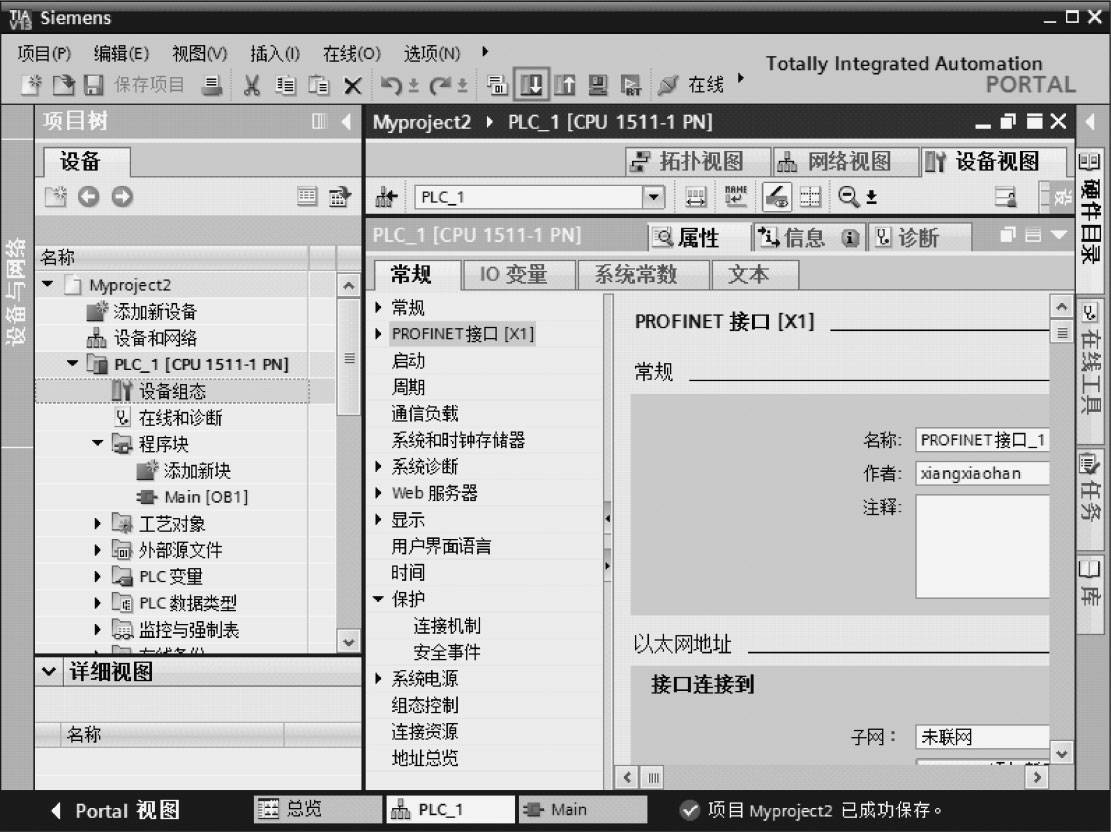Collapse the project tree panel with the arrow
The image size is (1111, 832).
point(346,122)
